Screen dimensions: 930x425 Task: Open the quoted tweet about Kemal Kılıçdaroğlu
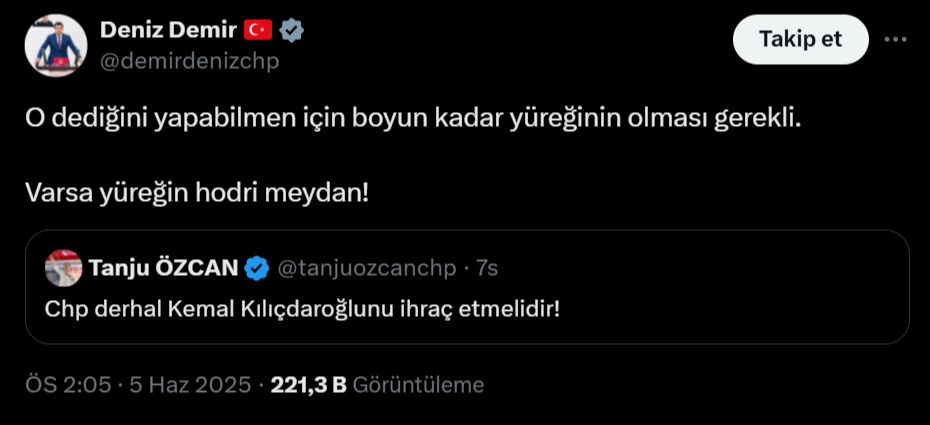[302, 309]
